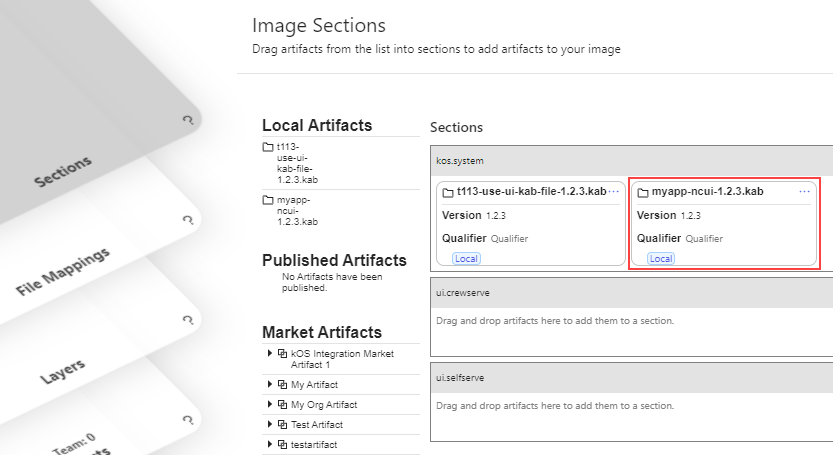Expand the My Org Artifact entry
Screen dimensions: 833x455
click(x=269, y=404)
